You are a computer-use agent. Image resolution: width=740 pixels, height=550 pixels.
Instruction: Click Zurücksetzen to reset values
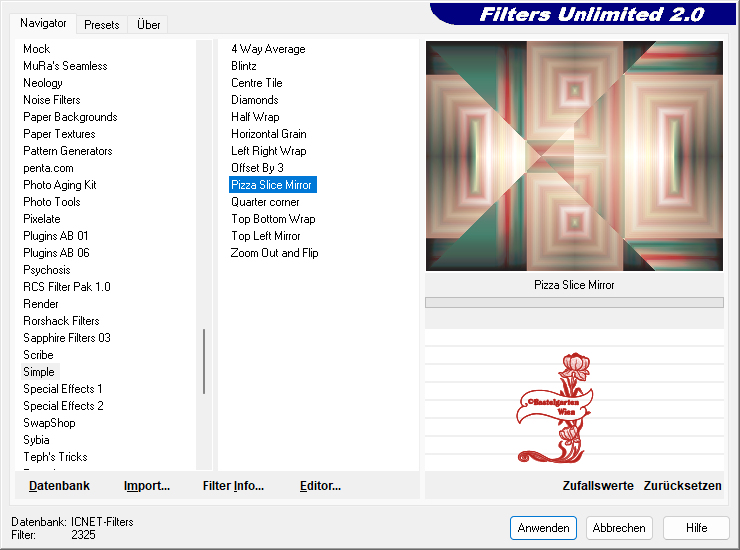click(x=682, y=486)
